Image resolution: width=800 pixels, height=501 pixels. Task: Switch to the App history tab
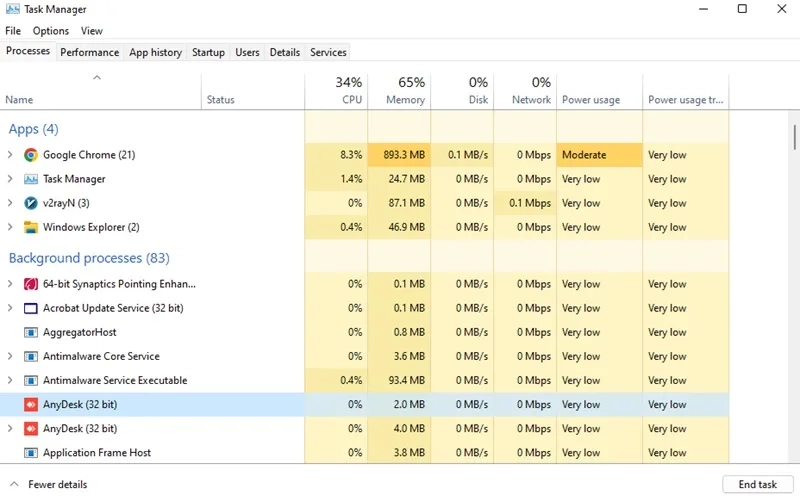155,52
